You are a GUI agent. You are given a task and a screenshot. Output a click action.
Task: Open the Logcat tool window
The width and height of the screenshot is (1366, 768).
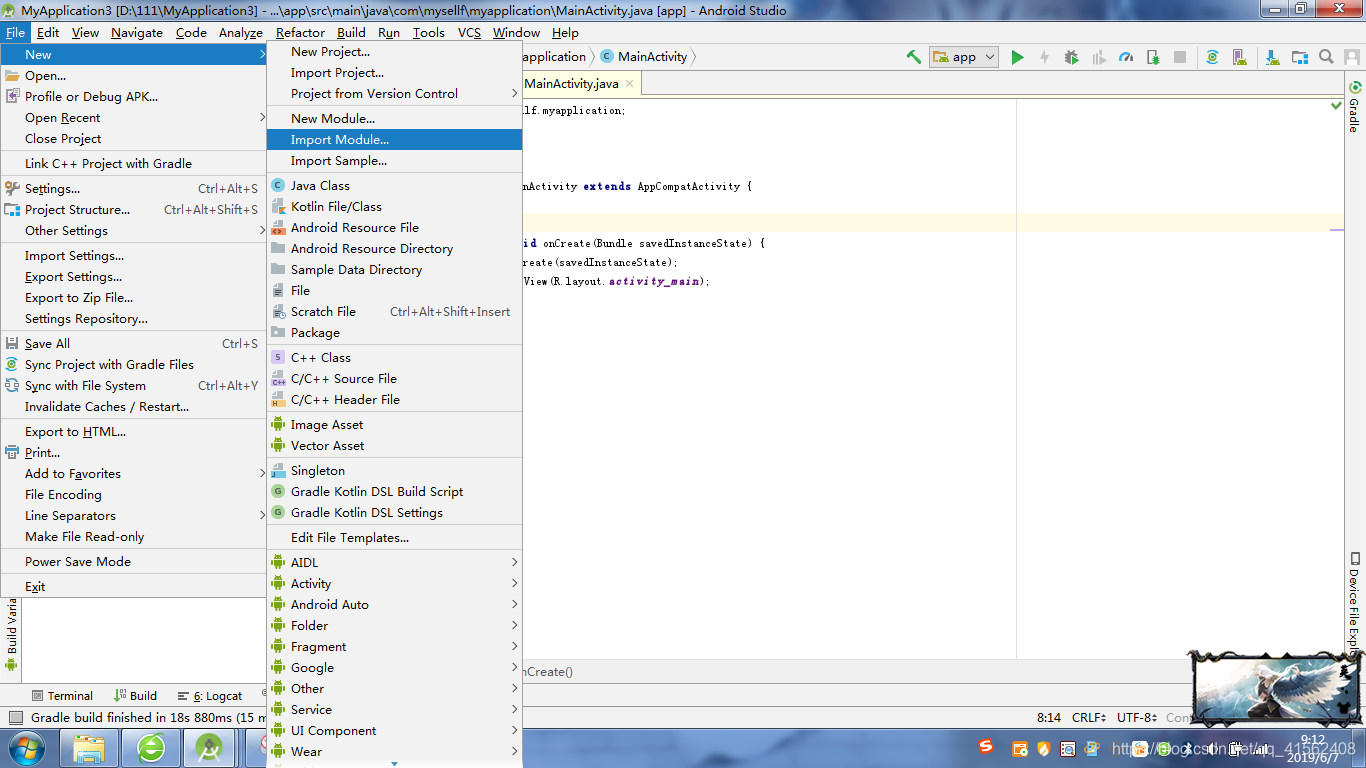point(217,695)
